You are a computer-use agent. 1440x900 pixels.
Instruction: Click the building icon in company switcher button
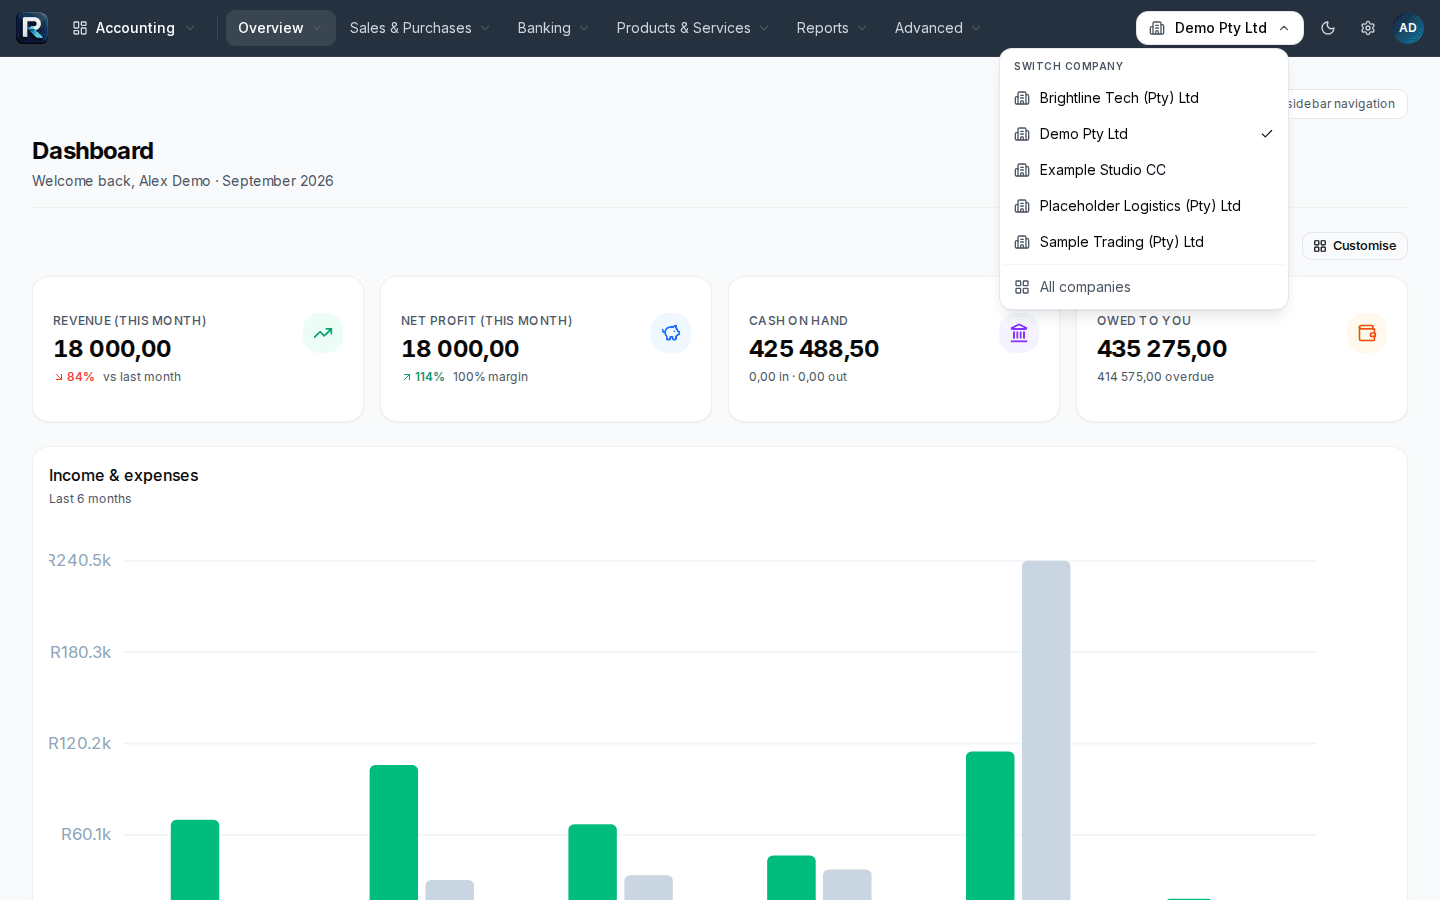1157,28
